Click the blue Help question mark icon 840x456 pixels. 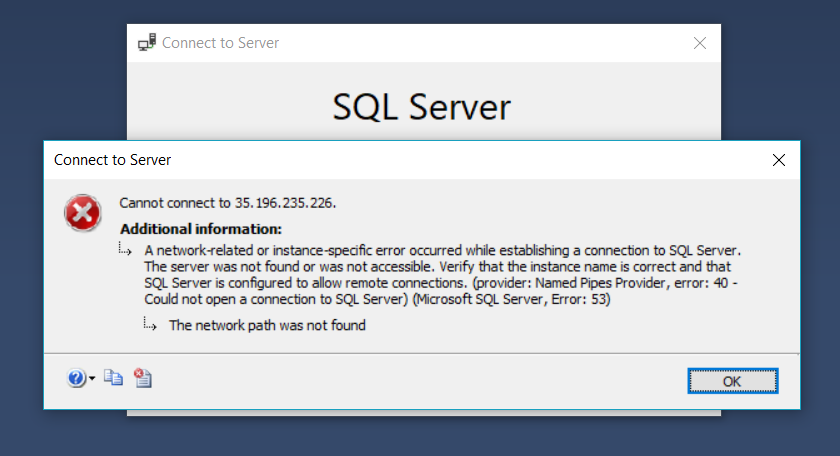76,378
